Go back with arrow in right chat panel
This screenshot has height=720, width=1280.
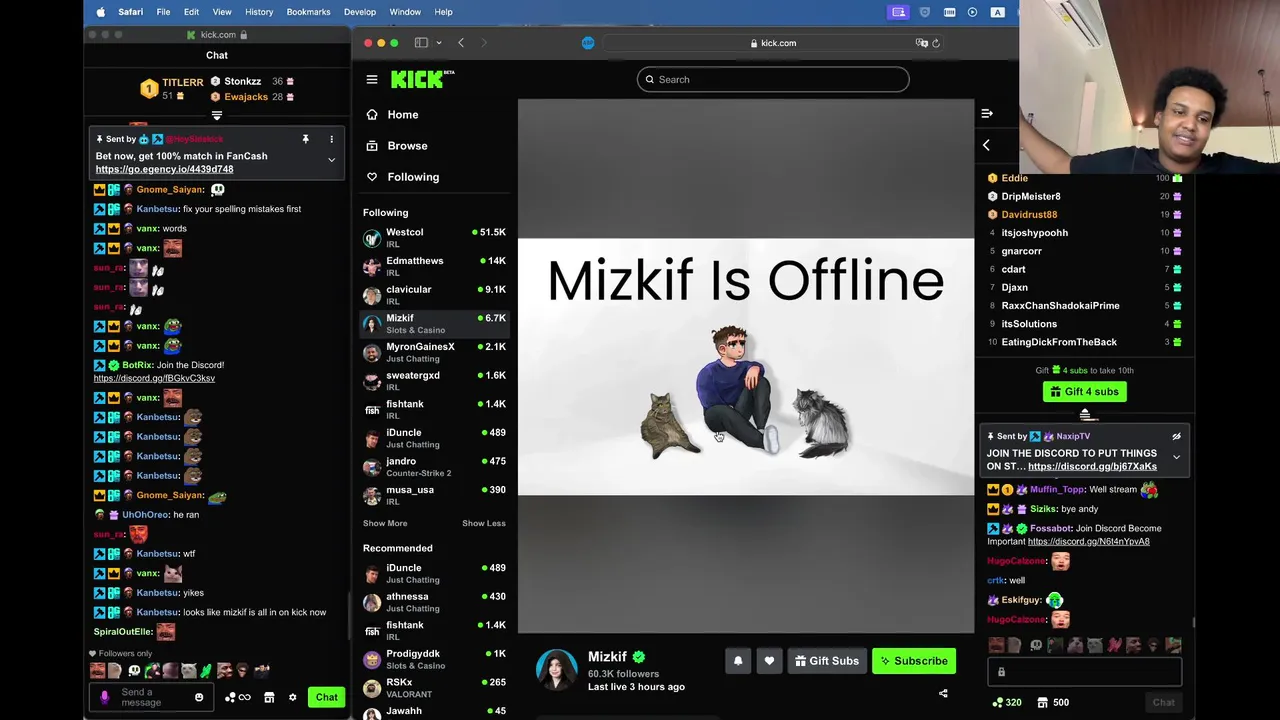[986, 146]
